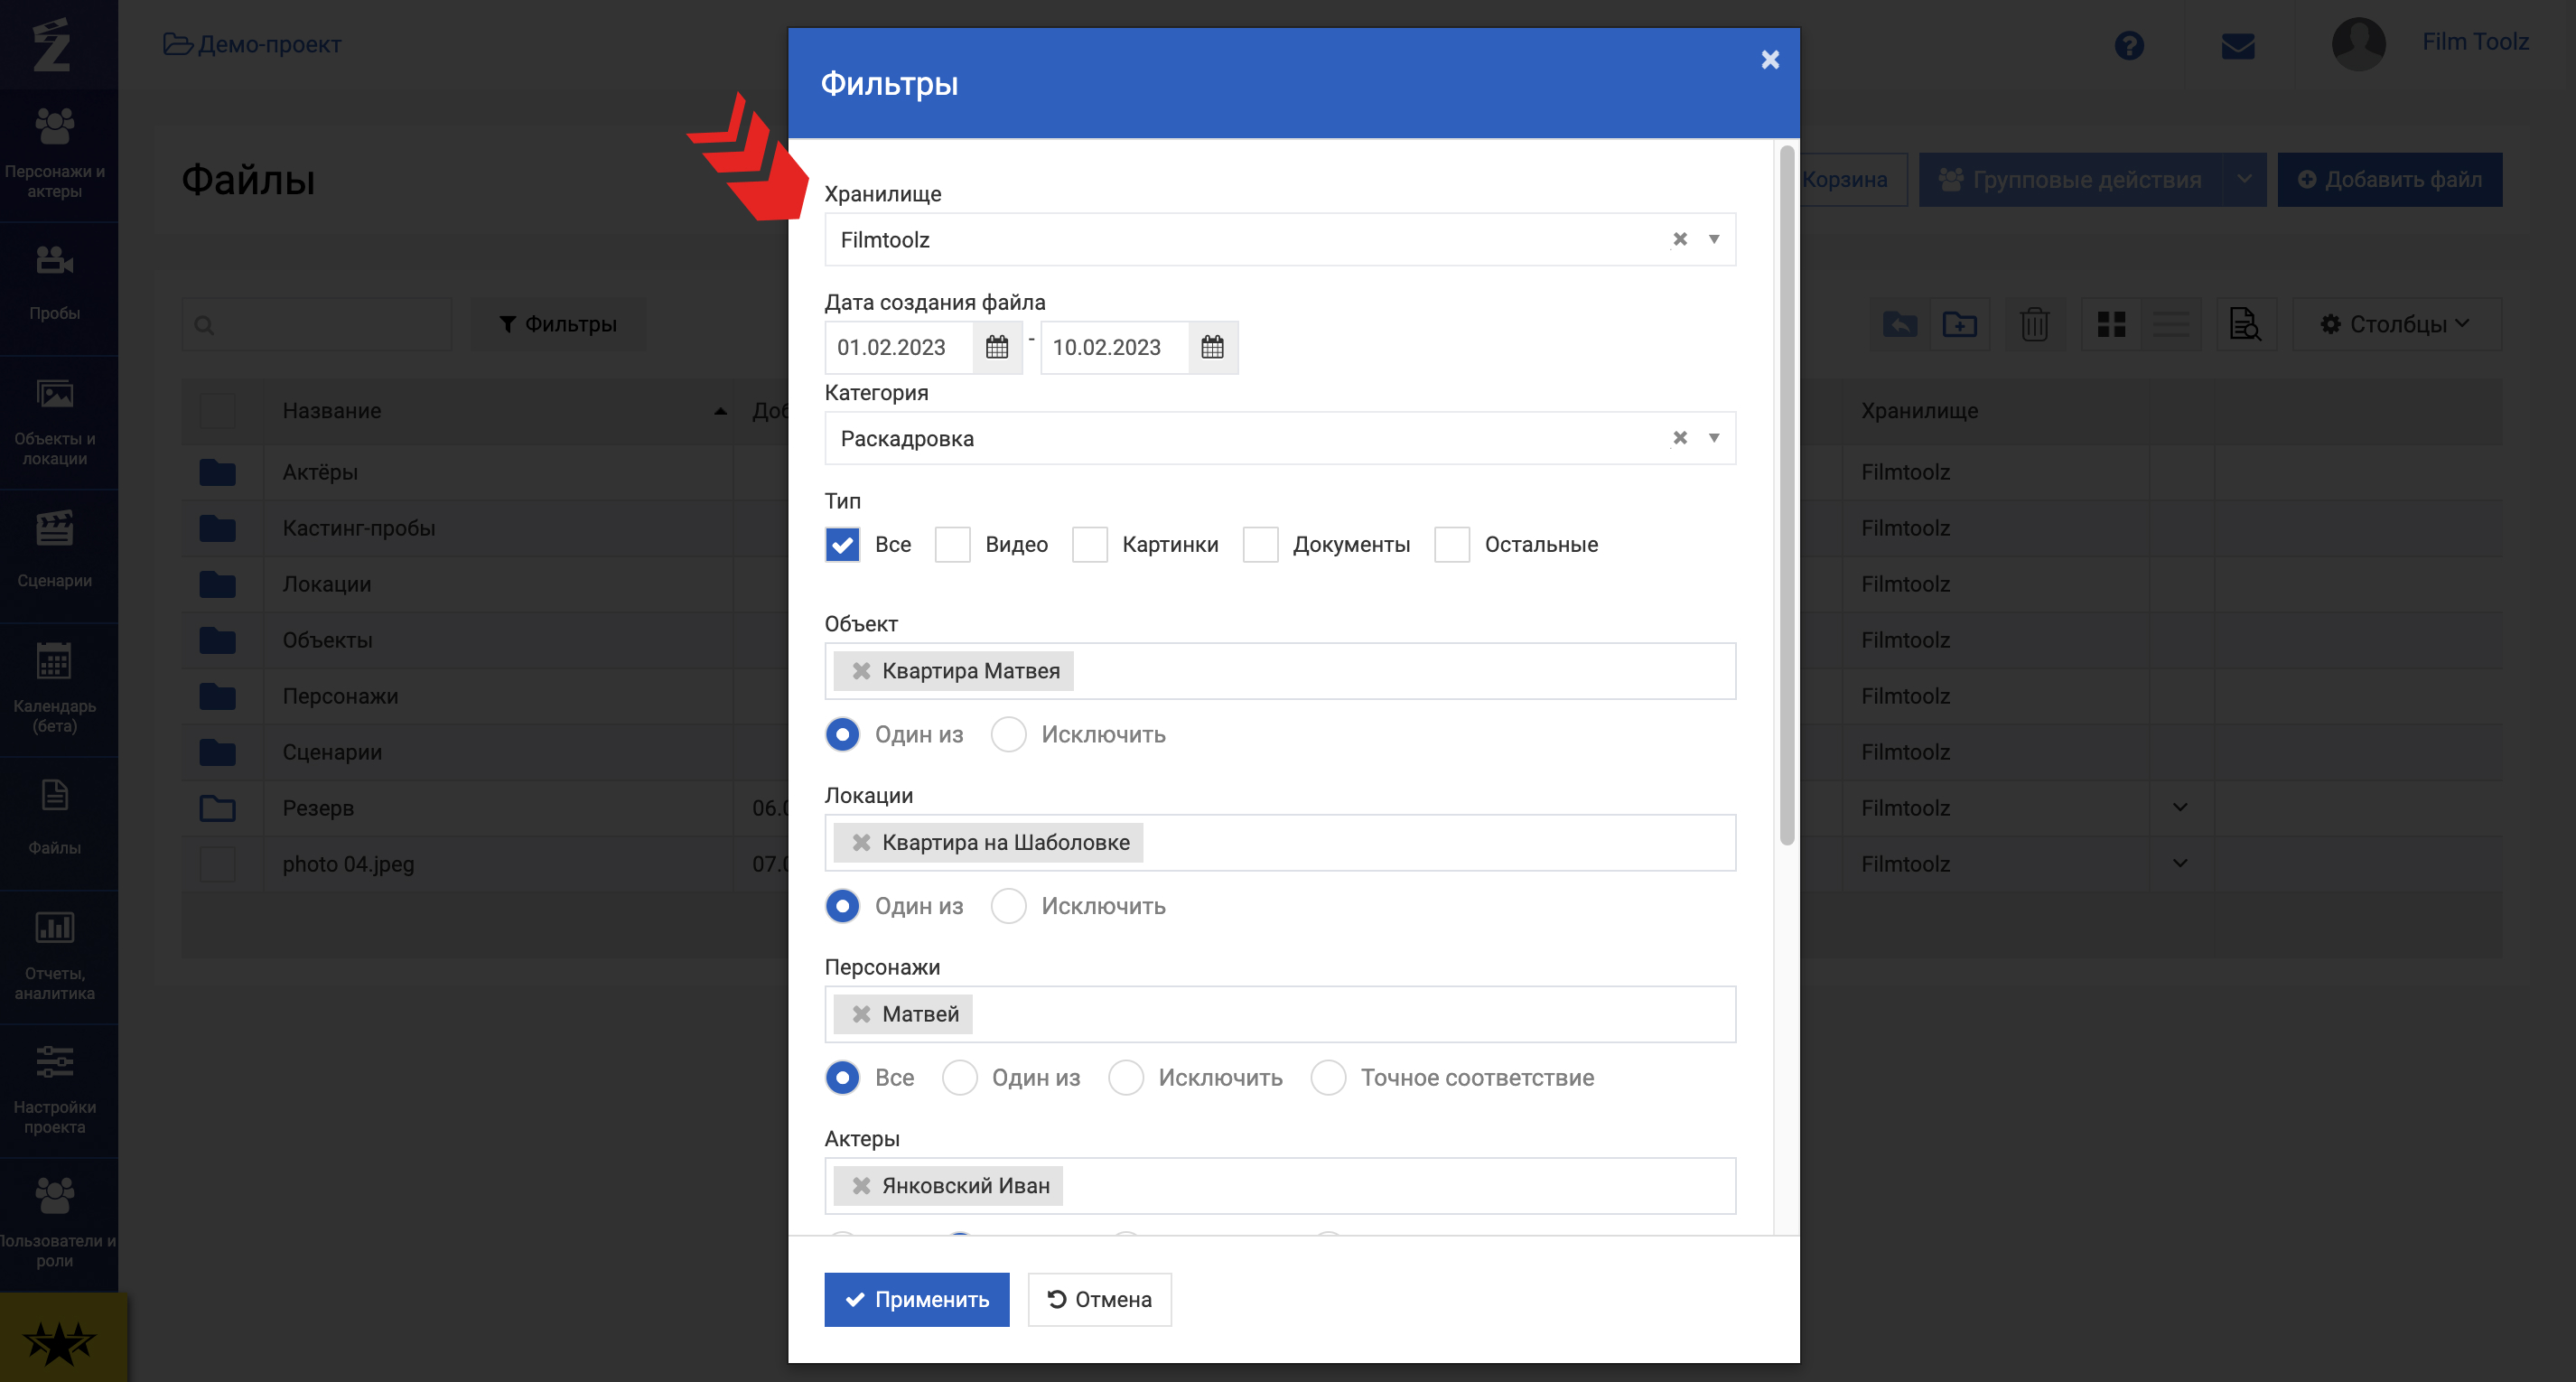Image resolution: width=2576 pixels, height=1382 pixels.
Task: Check the Картинки type checkbox
Action: point(1089,544)
